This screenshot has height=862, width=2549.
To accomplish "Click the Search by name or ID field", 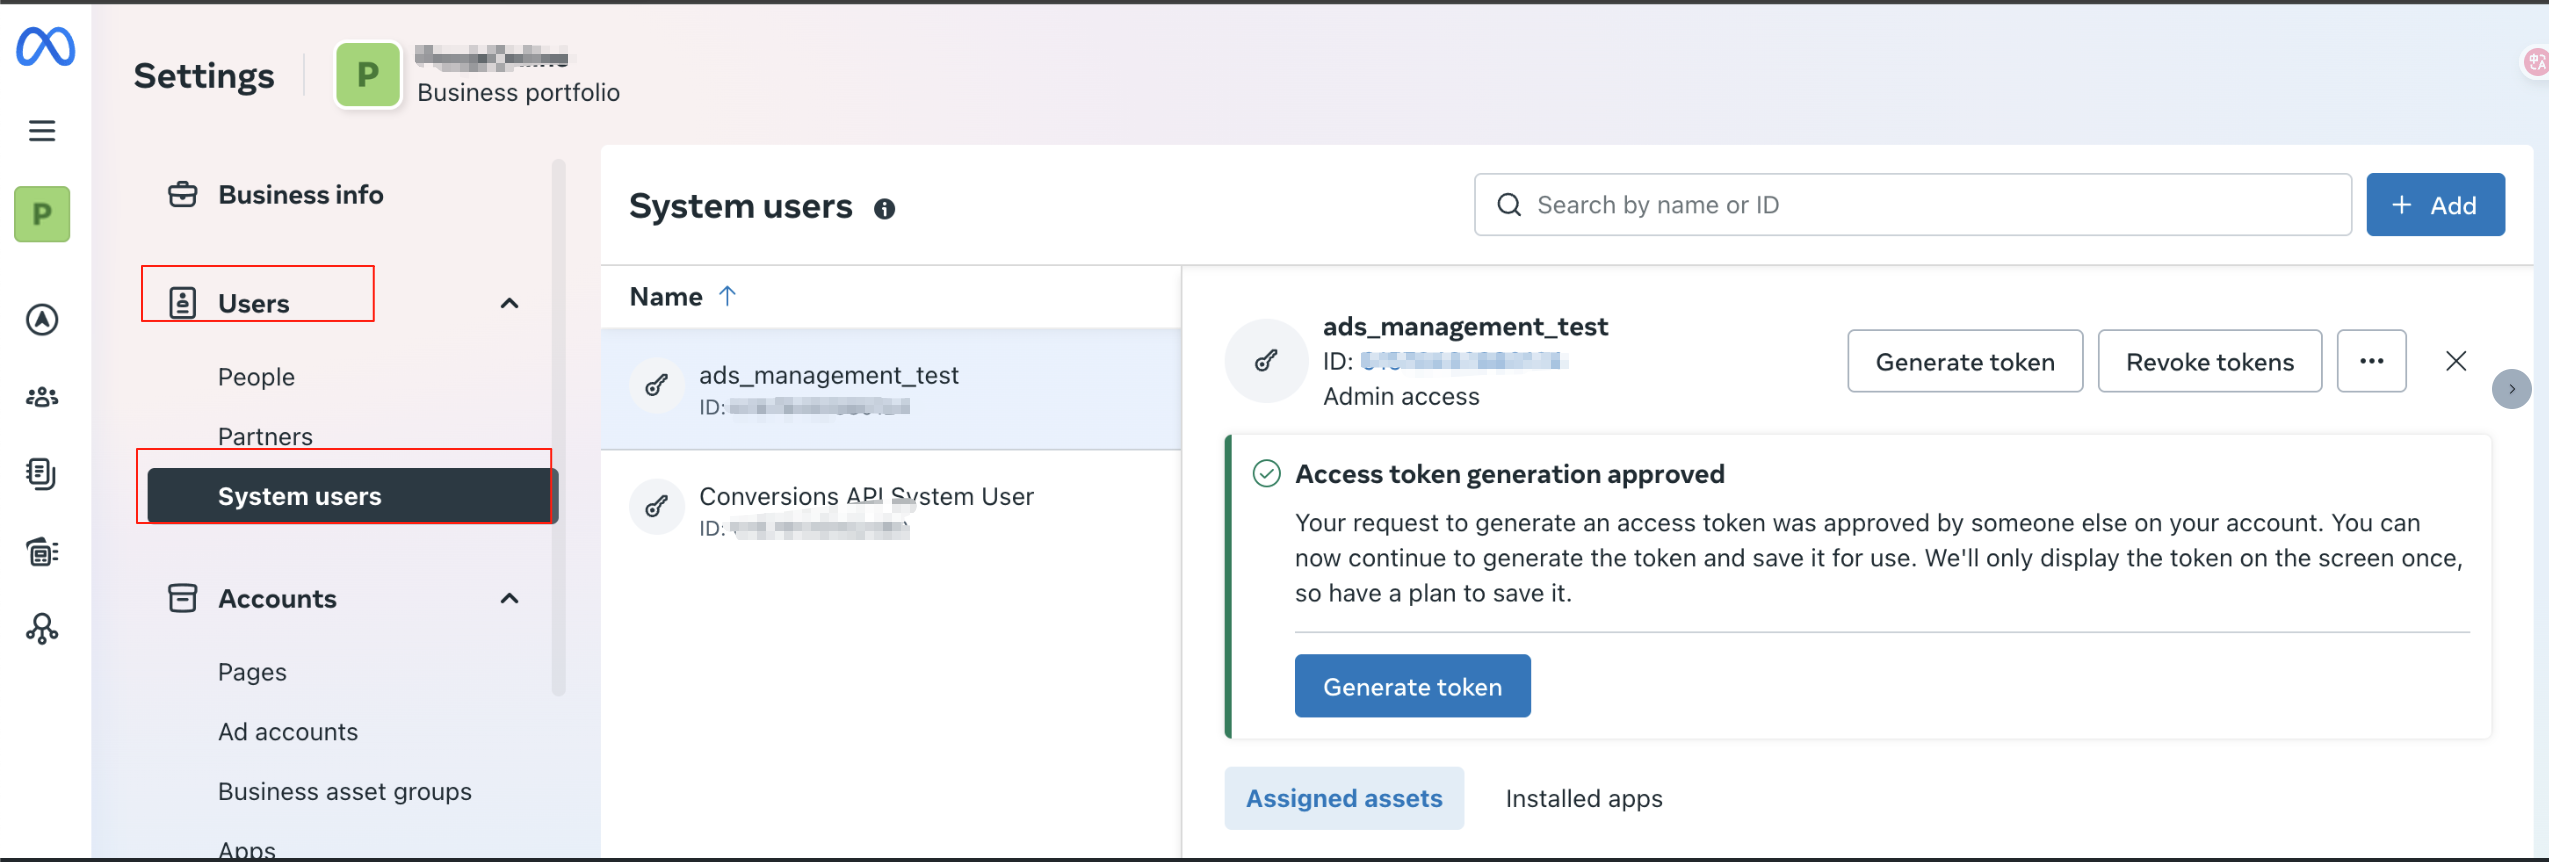I will tap(1911, 205).
